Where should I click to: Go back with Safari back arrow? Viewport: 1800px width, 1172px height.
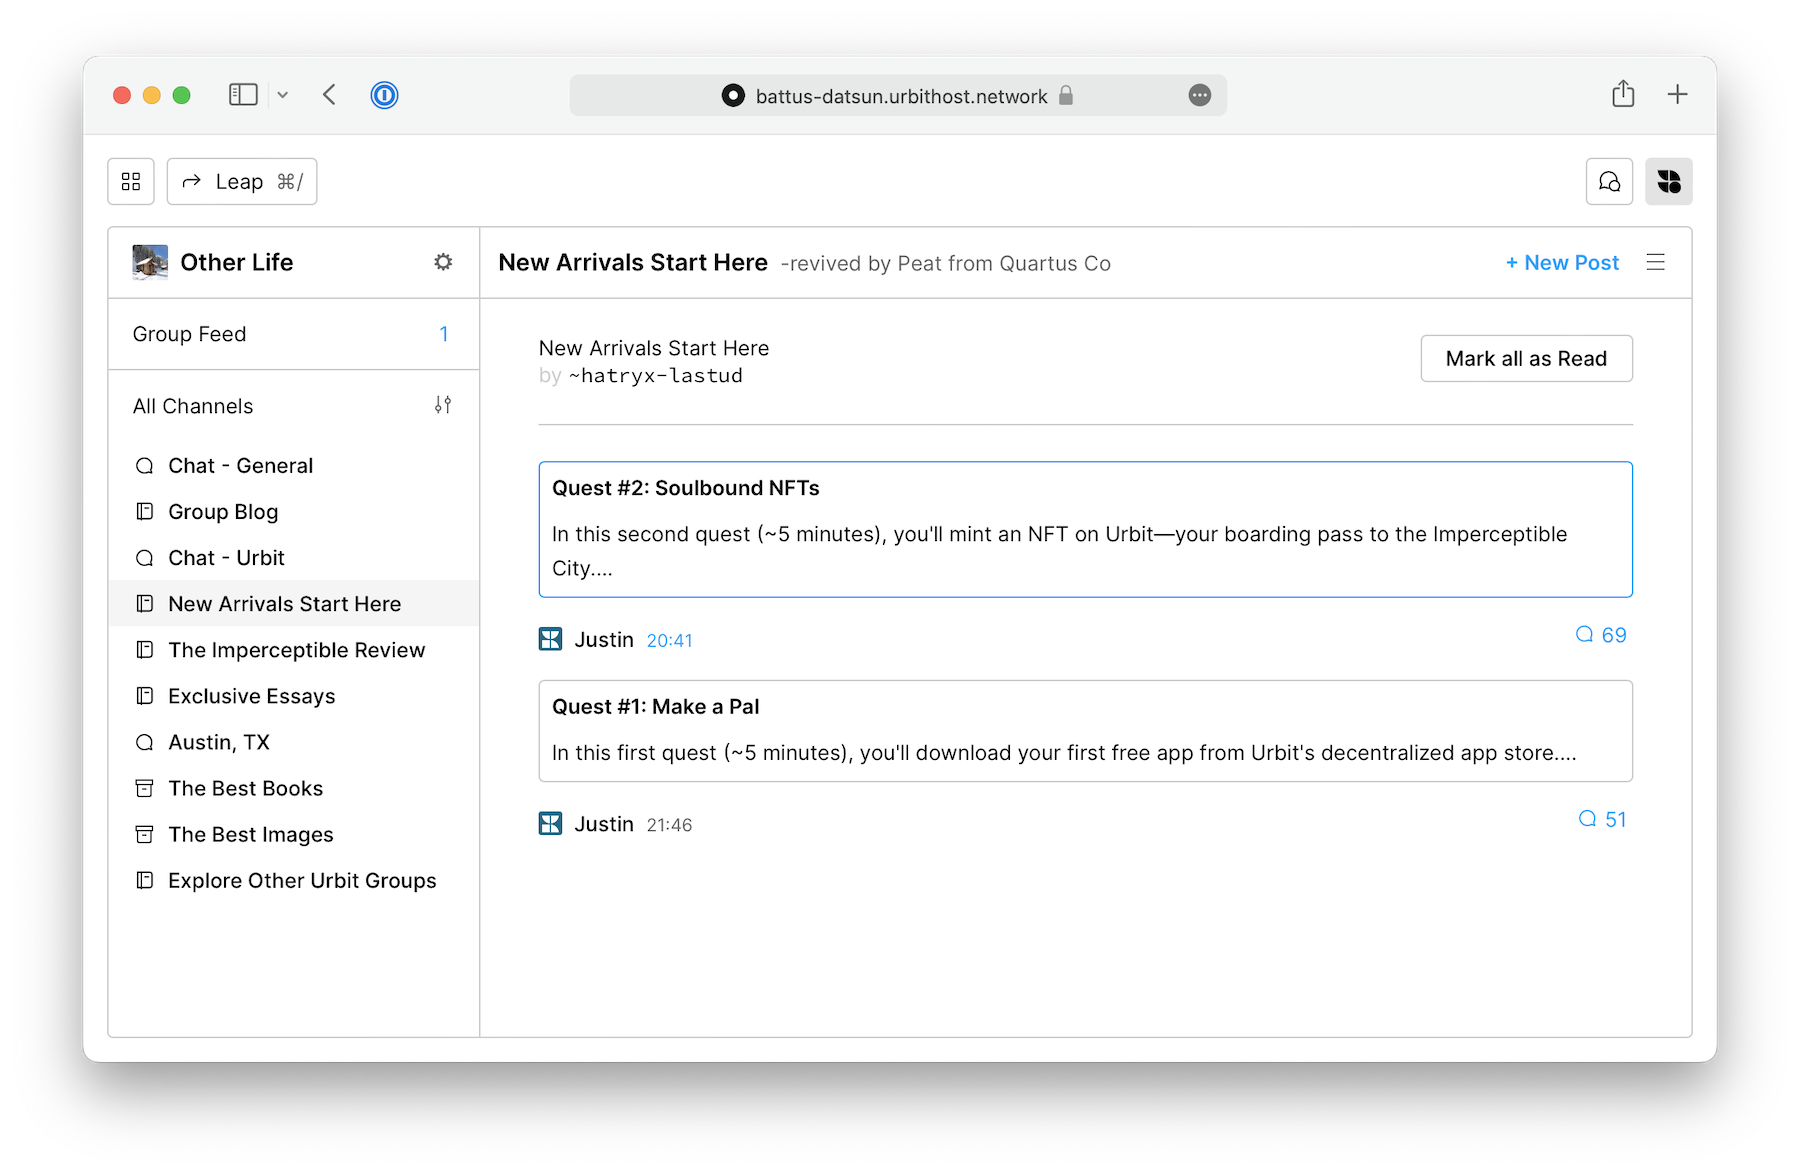(x=329, y=95)
